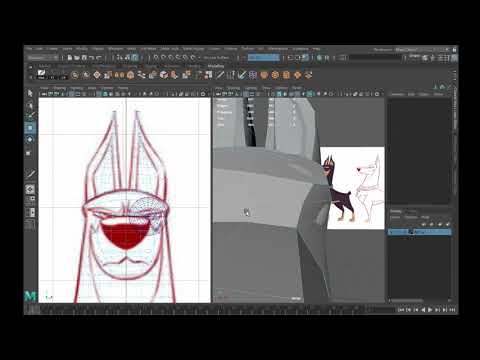
Task: Choose the Select tool arrow in toolbox
Action: pos(30,93)
